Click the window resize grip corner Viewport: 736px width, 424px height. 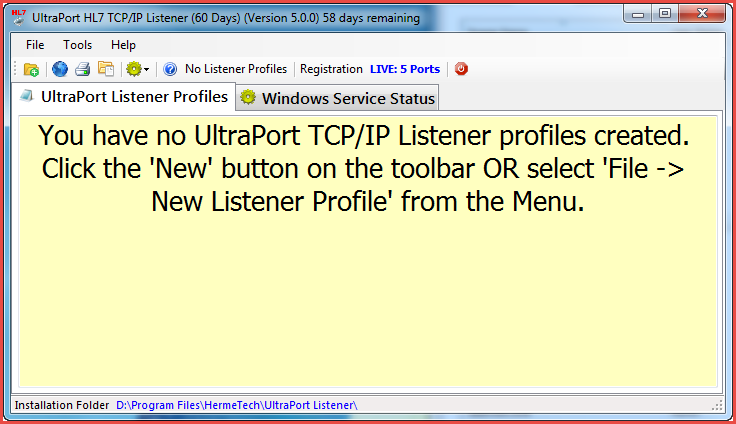click(x=717, y=406)
